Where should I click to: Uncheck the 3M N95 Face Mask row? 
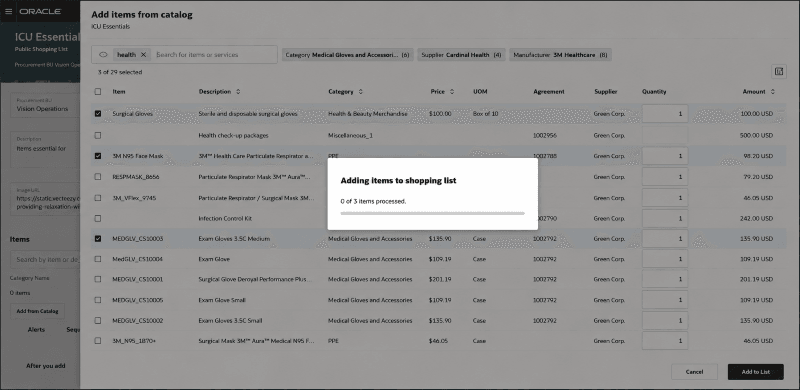tap(98, 156)
